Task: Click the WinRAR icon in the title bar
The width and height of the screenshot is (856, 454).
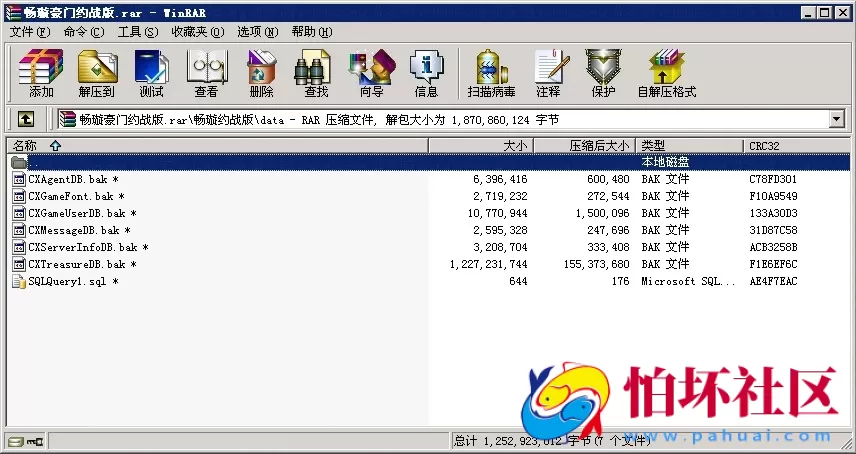Action: [13, 13]
